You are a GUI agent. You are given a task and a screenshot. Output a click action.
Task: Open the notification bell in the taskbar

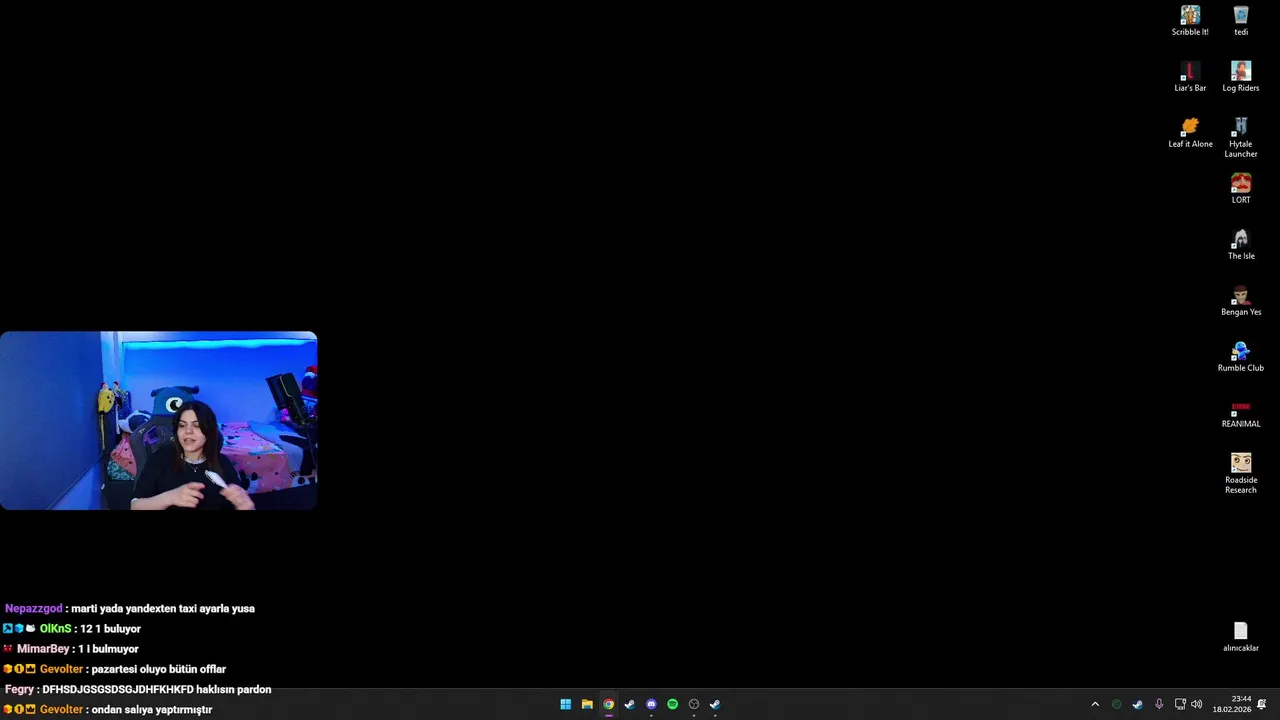point(1262,704)
